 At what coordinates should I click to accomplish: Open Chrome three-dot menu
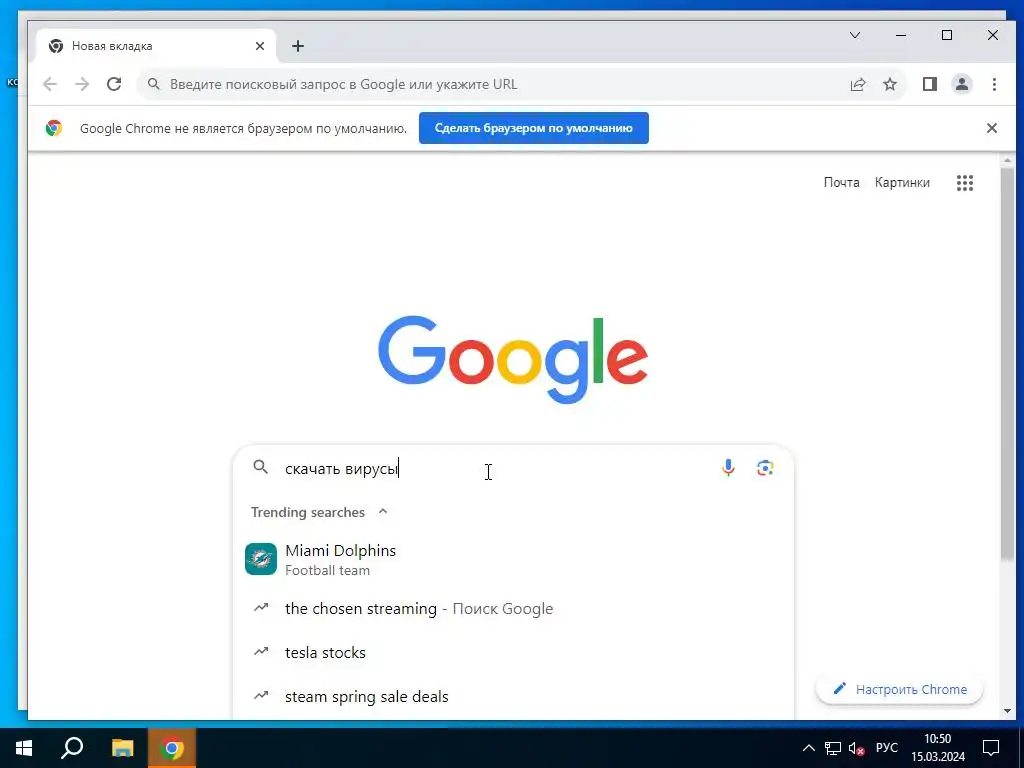click(x=994, y=84)
